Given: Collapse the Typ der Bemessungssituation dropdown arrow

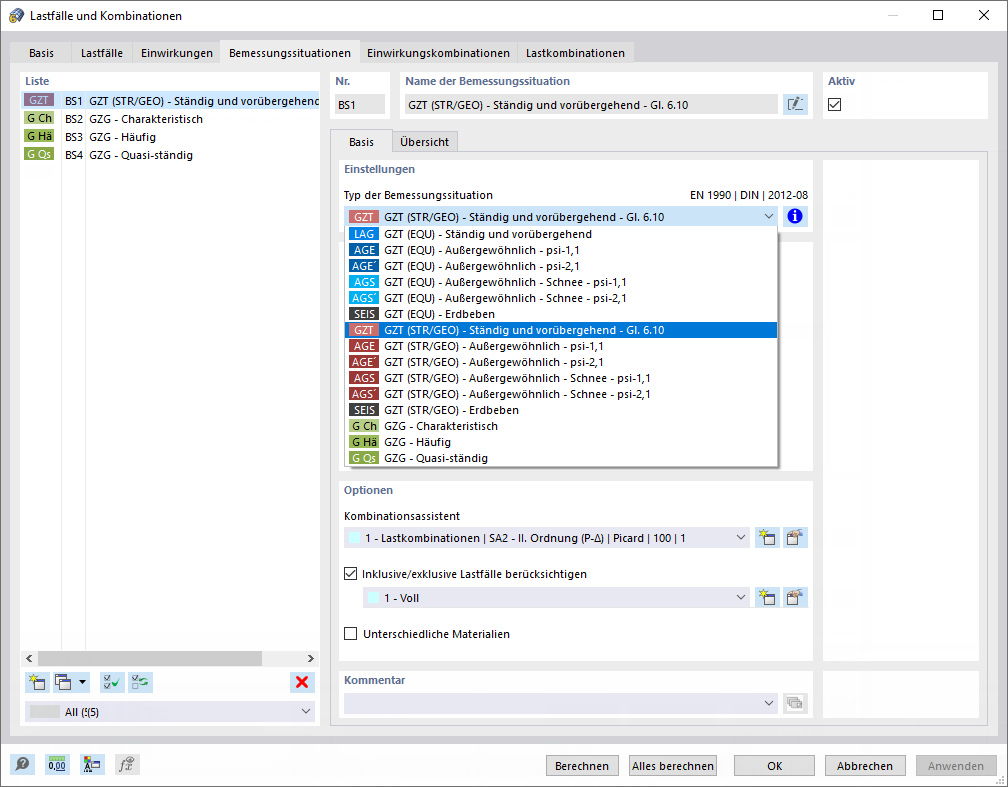Looking at the screenshot, I should [768, 217].
